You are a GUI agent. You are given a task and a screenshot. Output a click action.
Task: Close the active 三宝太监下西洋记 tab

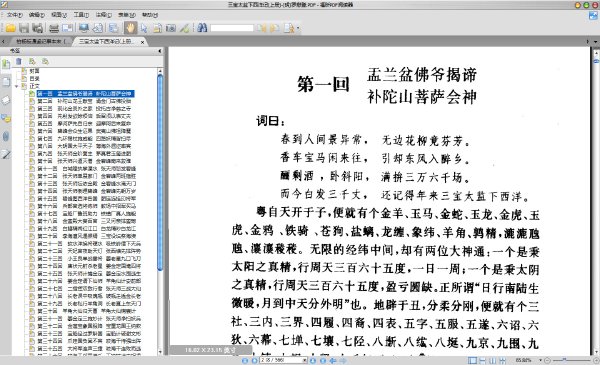click(x=142, y=42)
